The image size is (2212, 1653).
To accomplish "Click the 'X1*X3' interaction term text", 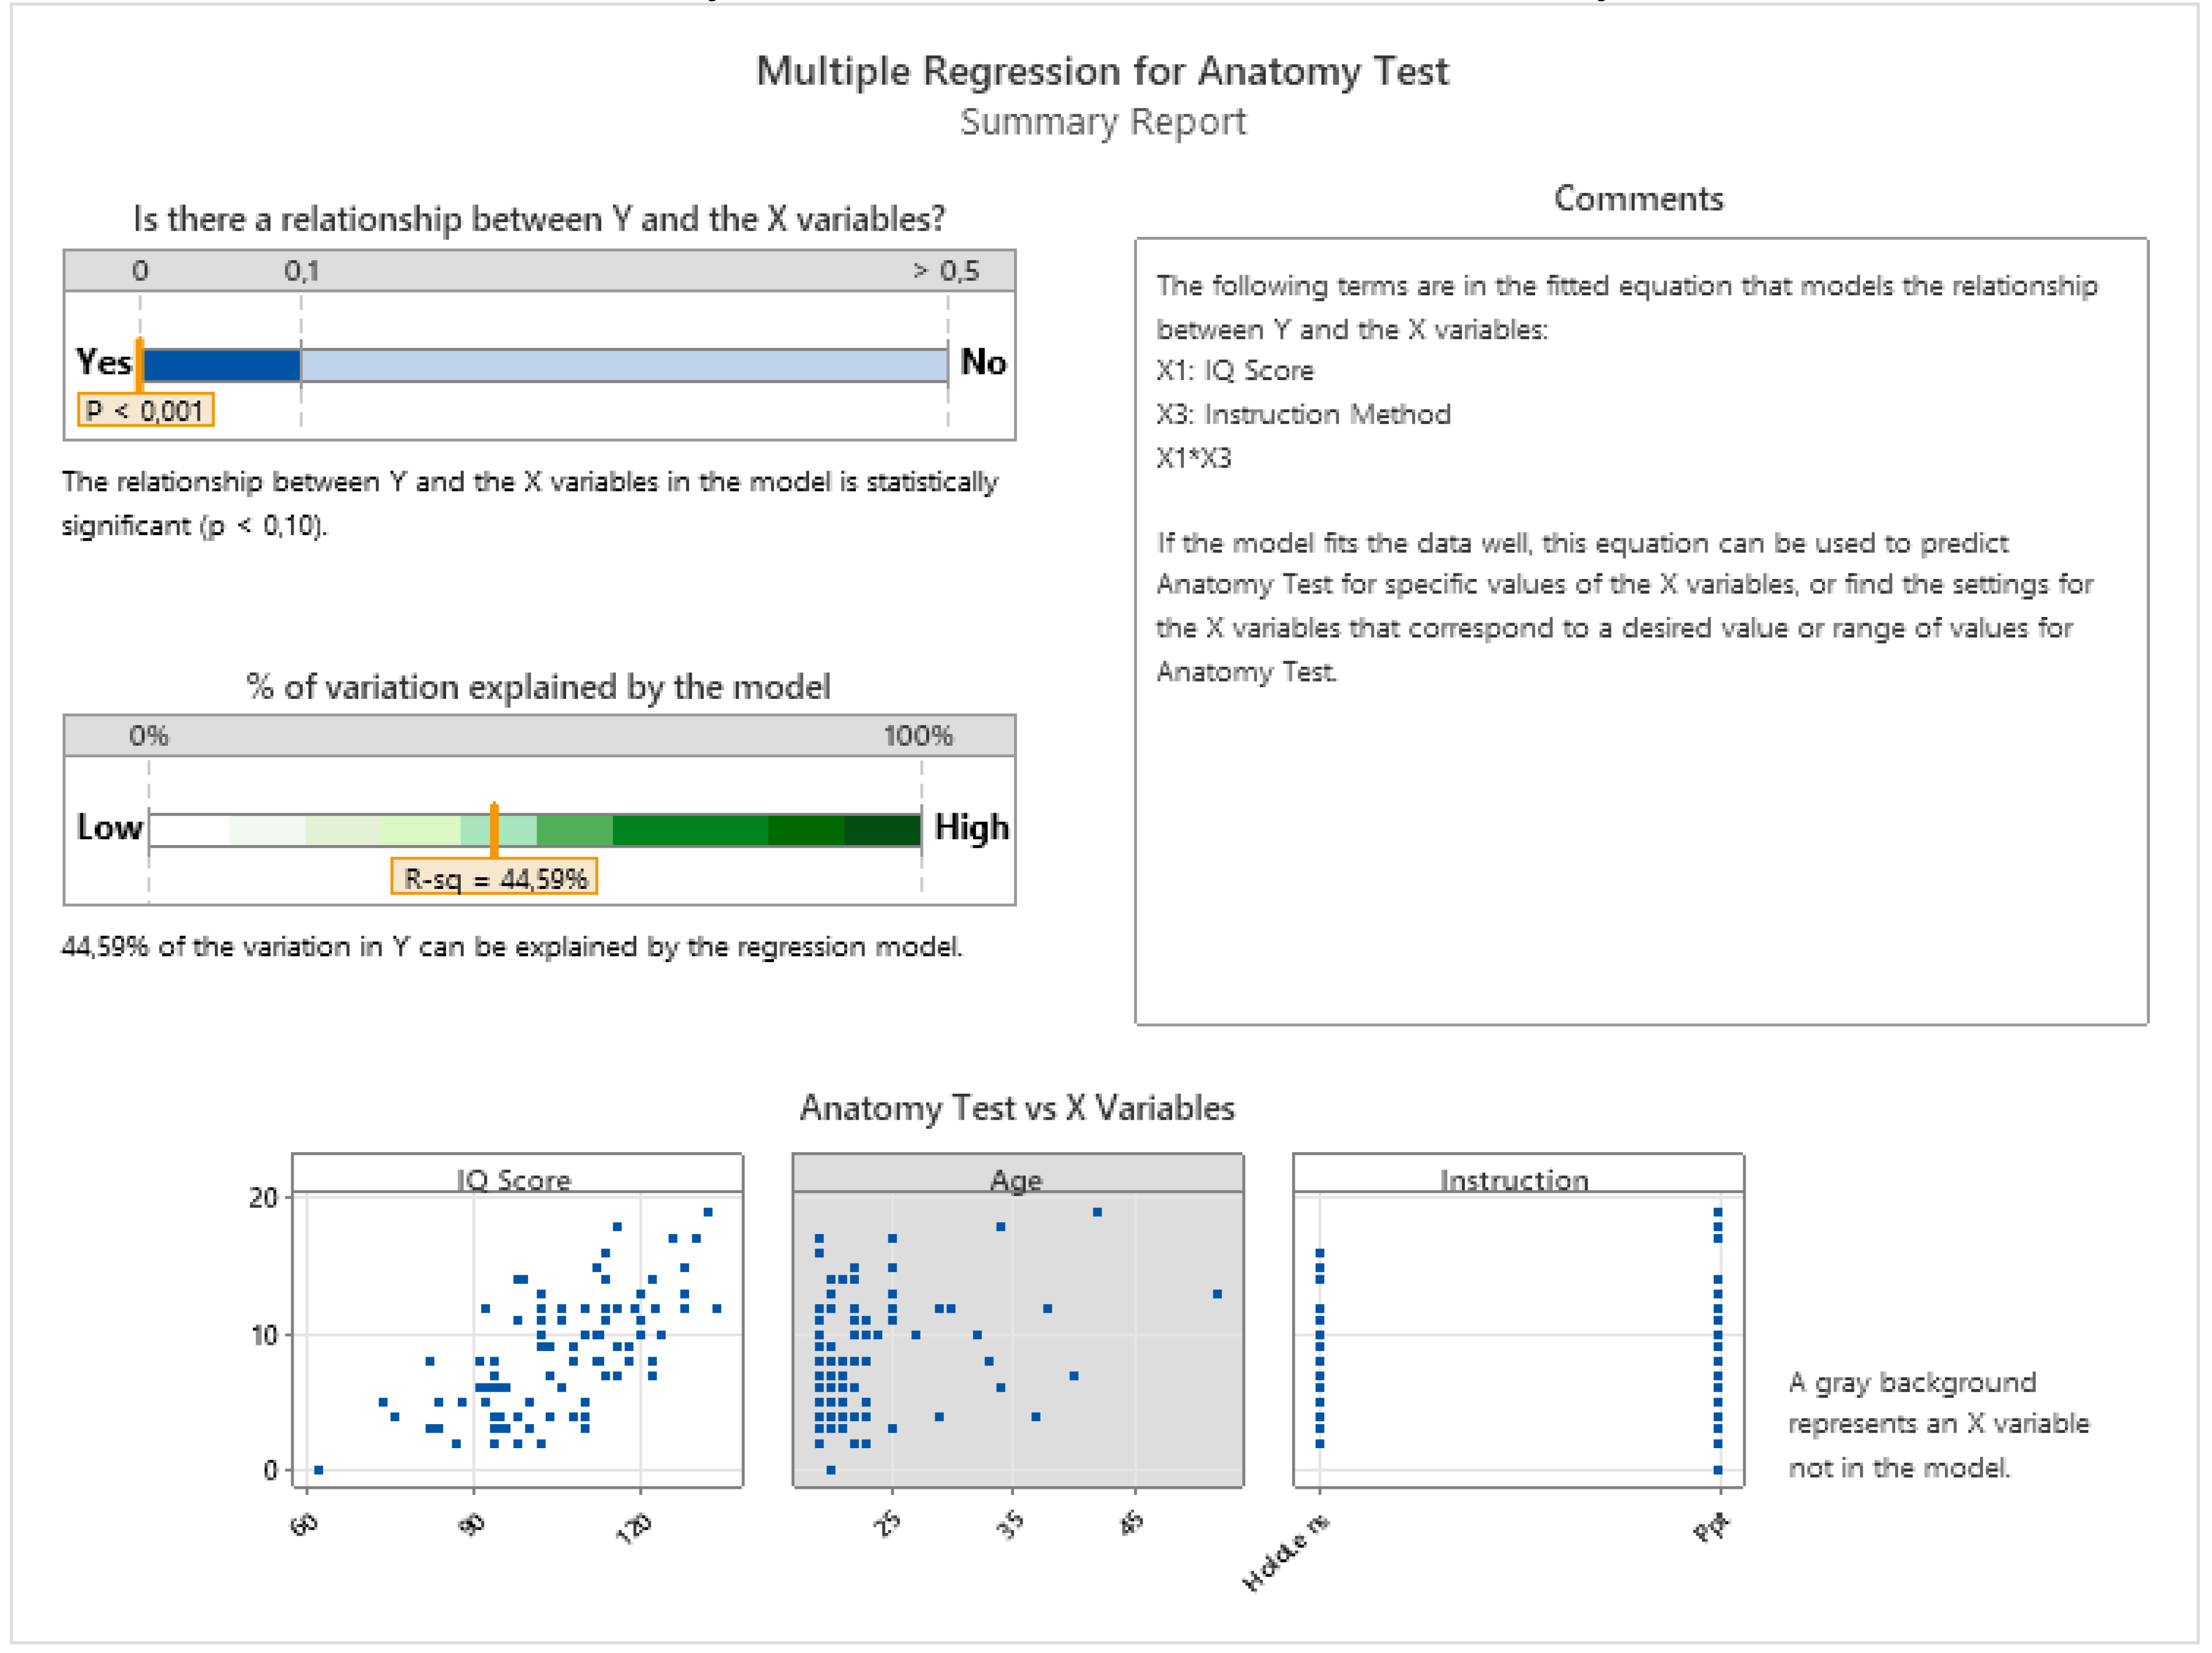I will point(1194,458).
